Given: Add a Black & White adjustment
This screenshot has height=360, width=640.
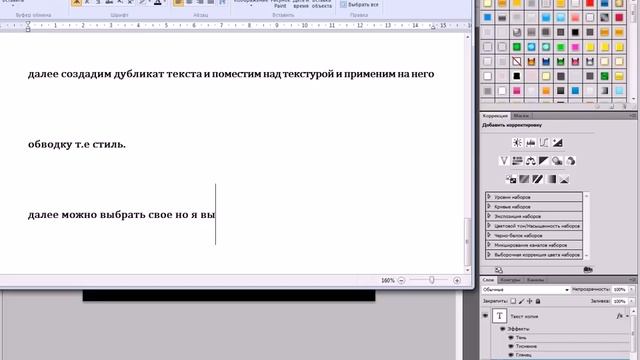Looking at the screenshot, I should (544, 161).
